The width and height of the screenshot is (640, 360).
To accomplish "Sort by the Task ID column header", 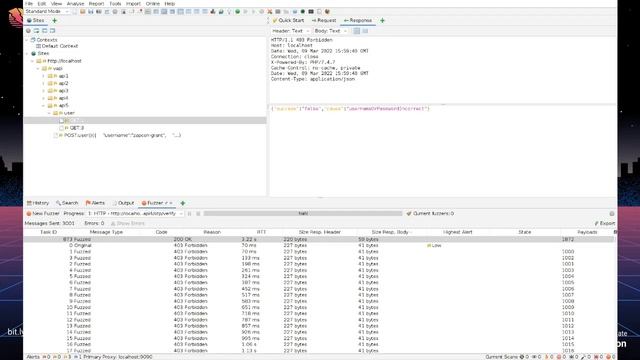I will pos(48,232).
